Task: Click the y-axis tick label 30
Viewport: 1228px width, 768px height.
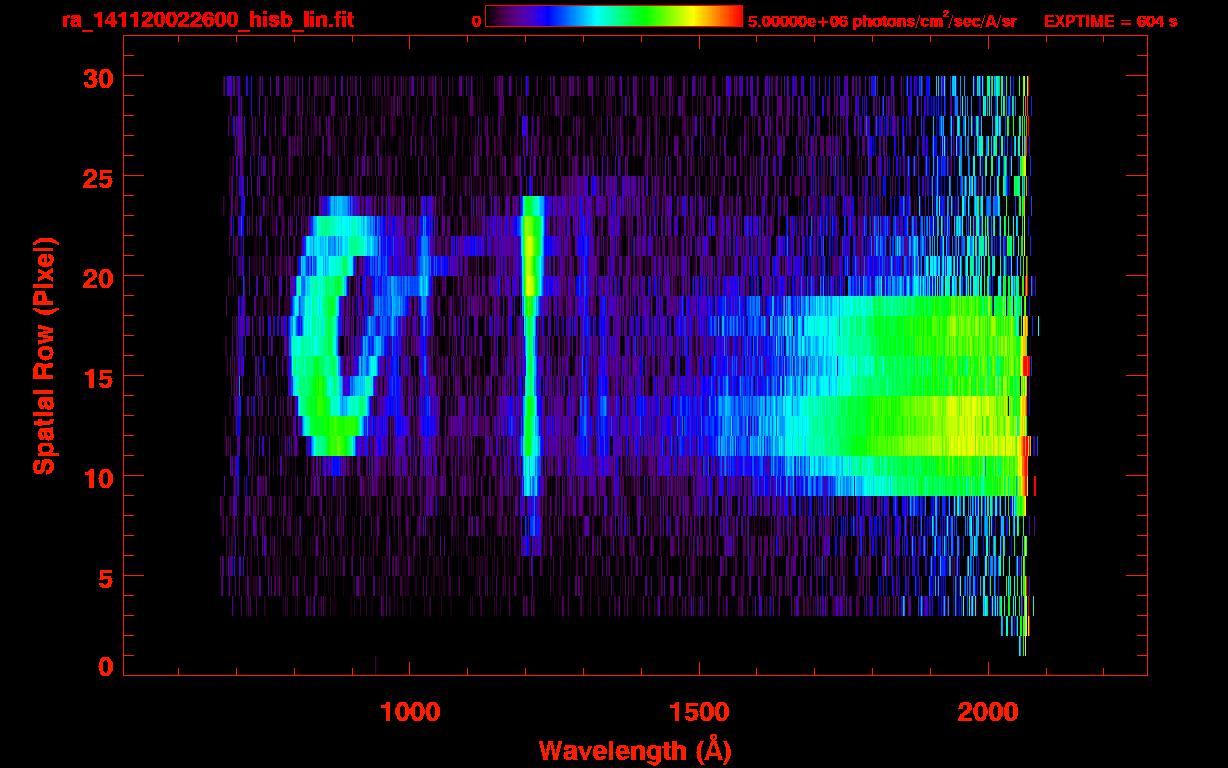Action: [x=97, y=77]
